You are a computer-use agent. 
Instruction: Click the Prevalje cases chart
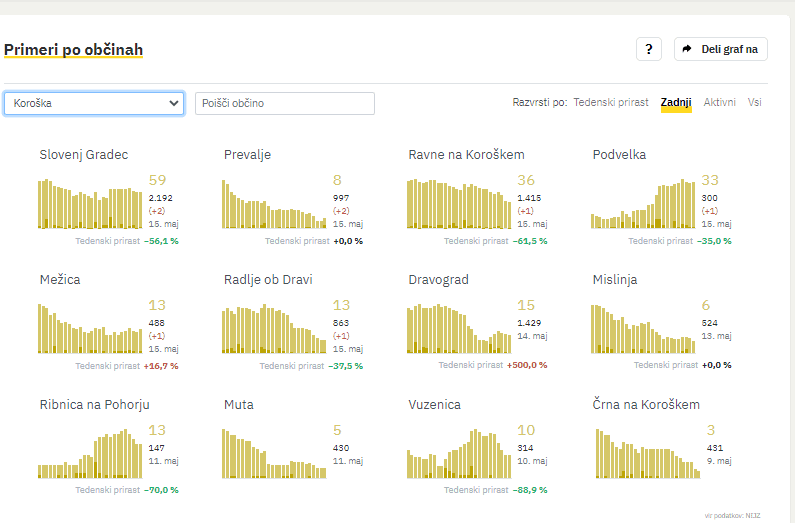point(274,204)
